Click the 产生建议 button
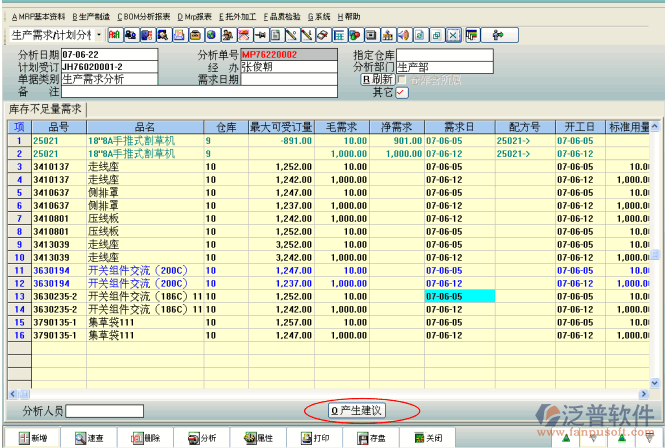 357,410
